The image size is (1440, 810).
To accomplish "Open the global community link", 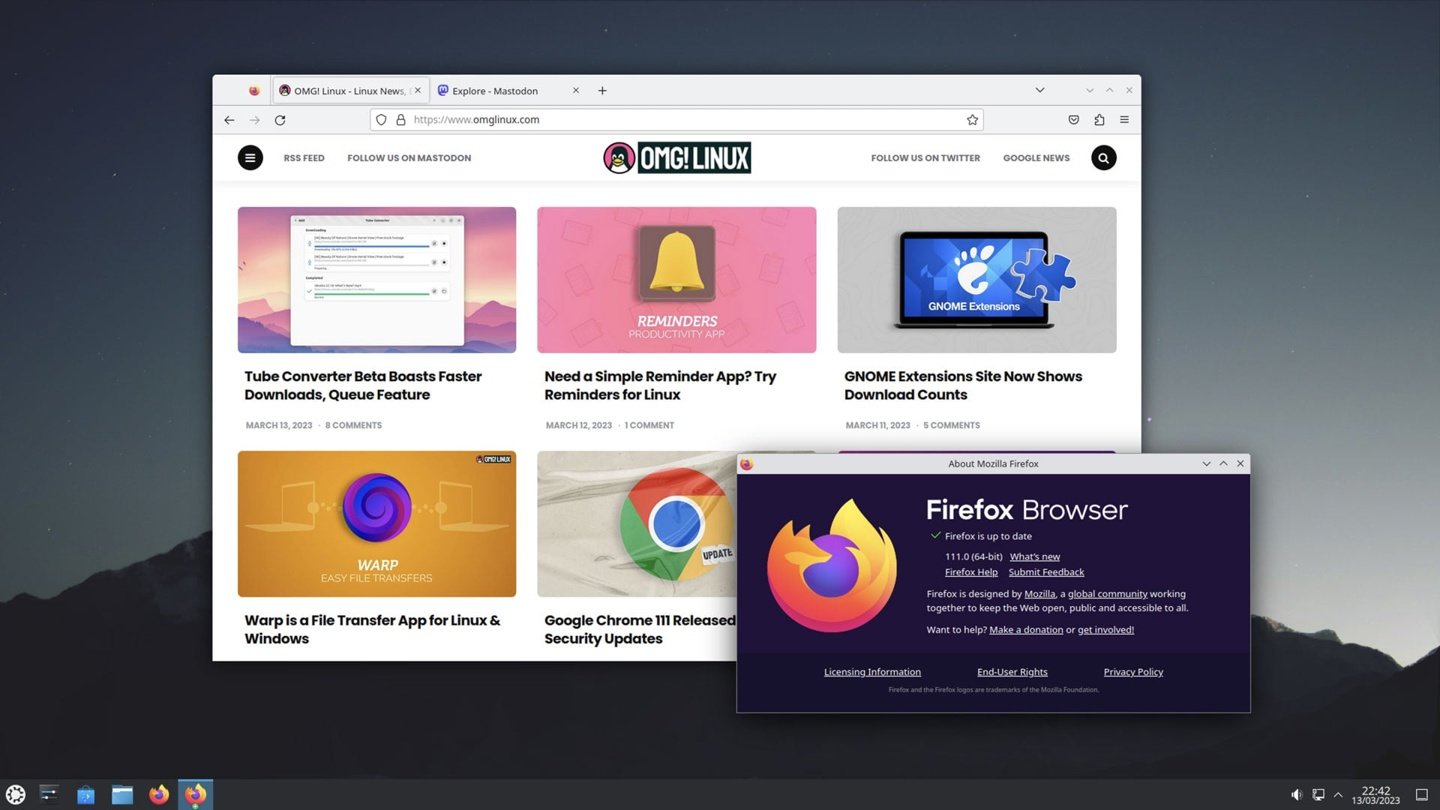I will click(1108, 594).
